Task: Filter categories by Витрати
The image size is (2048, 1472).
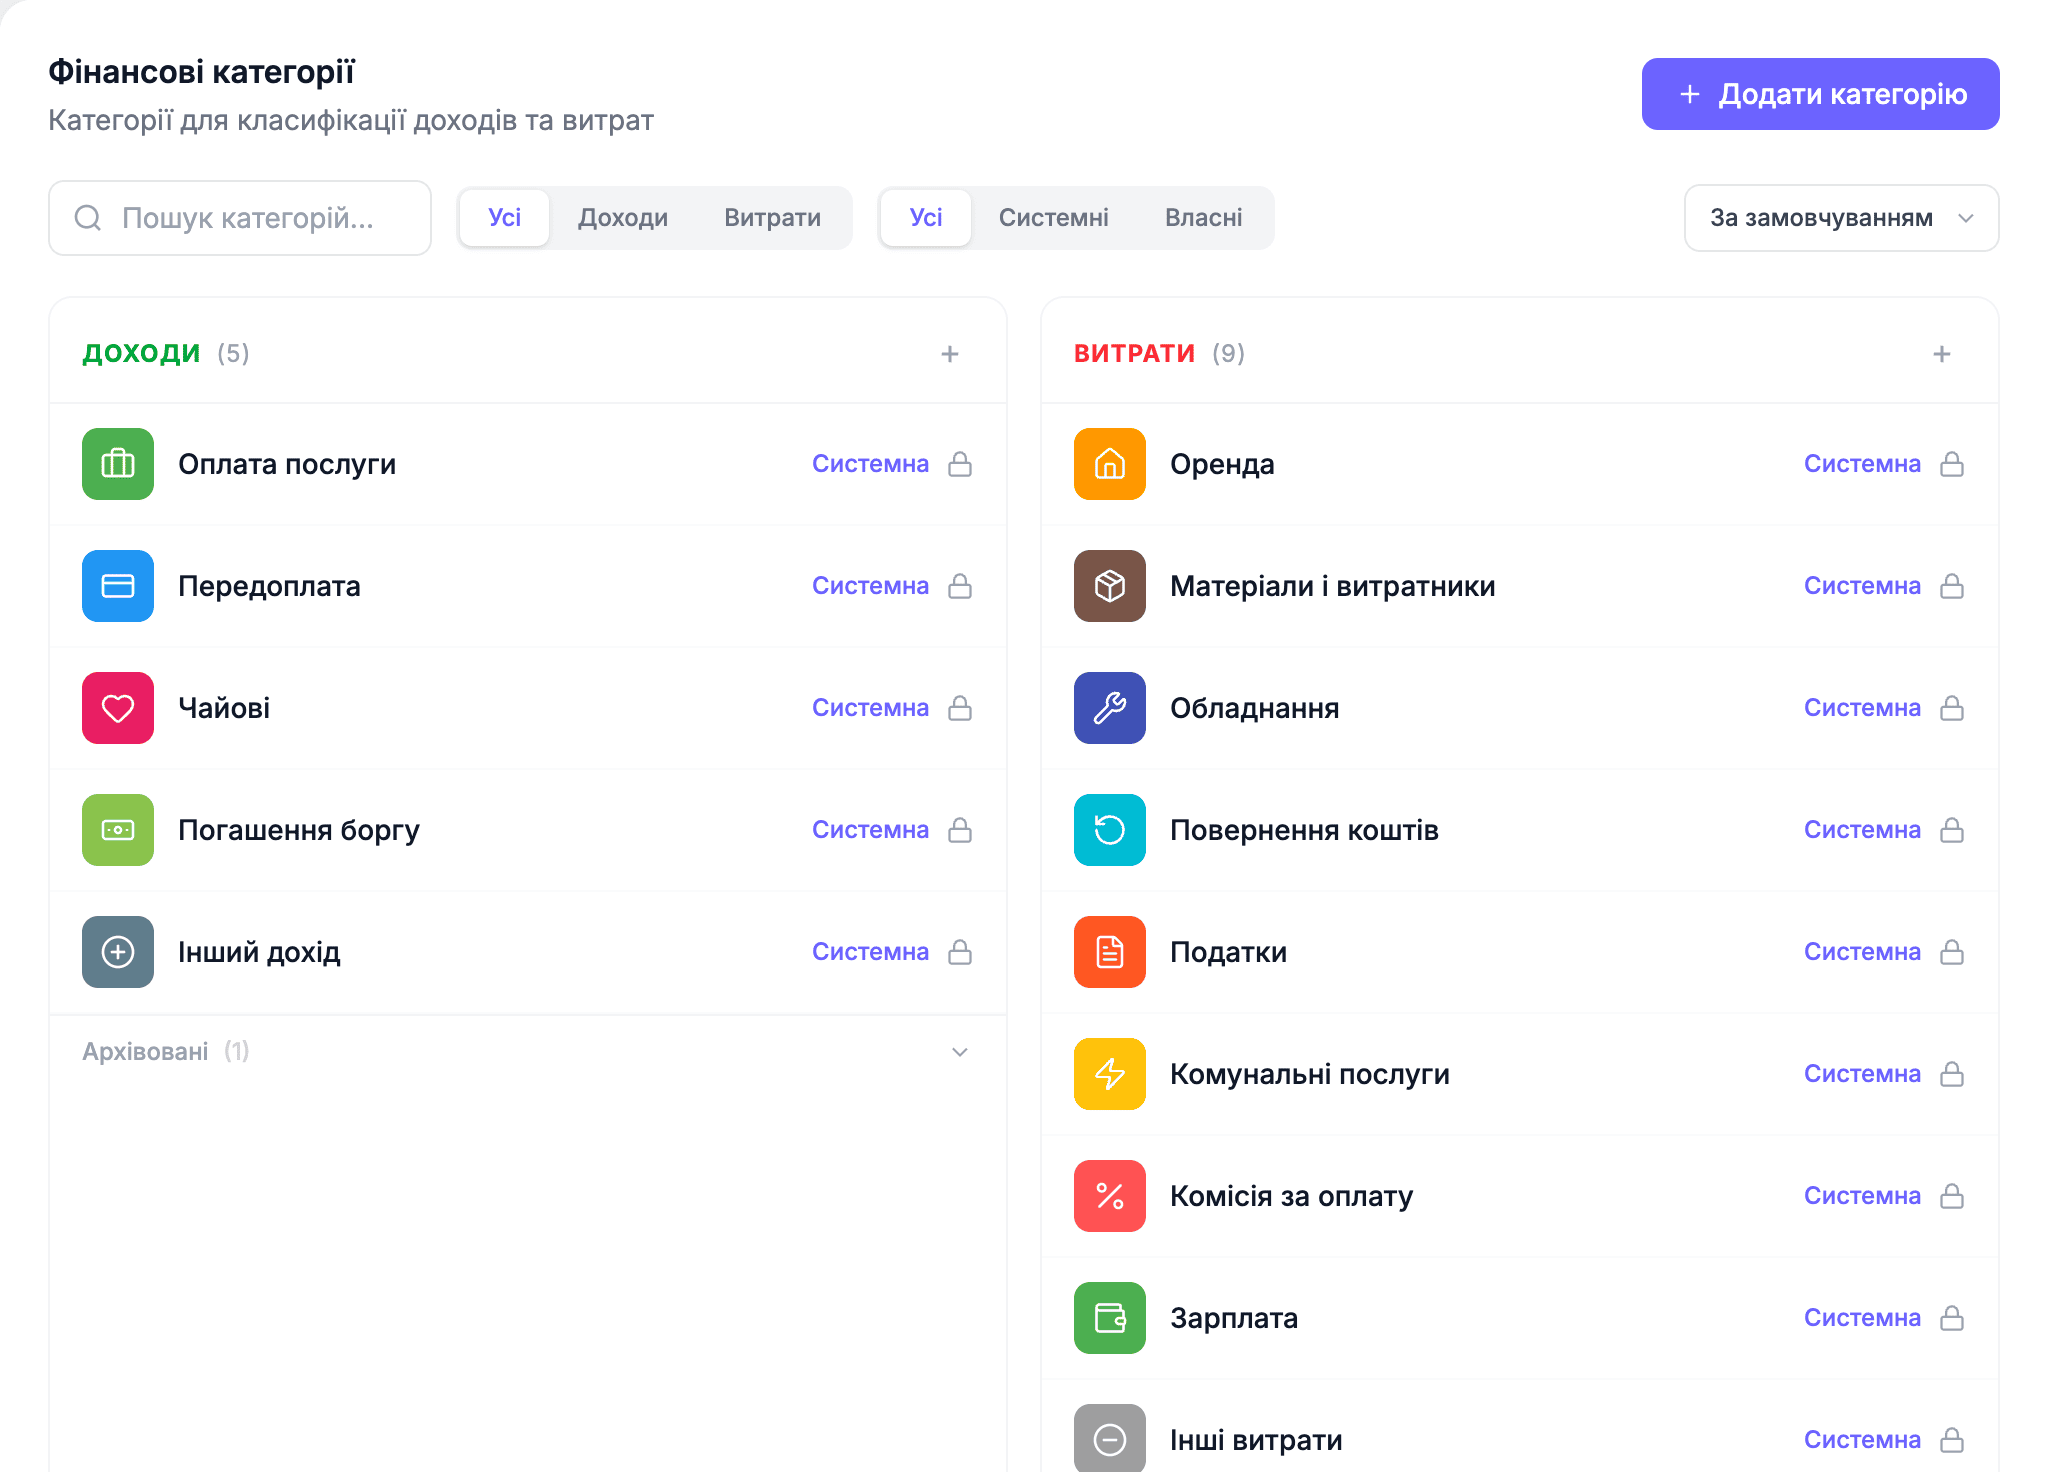Action: (773, 218)
